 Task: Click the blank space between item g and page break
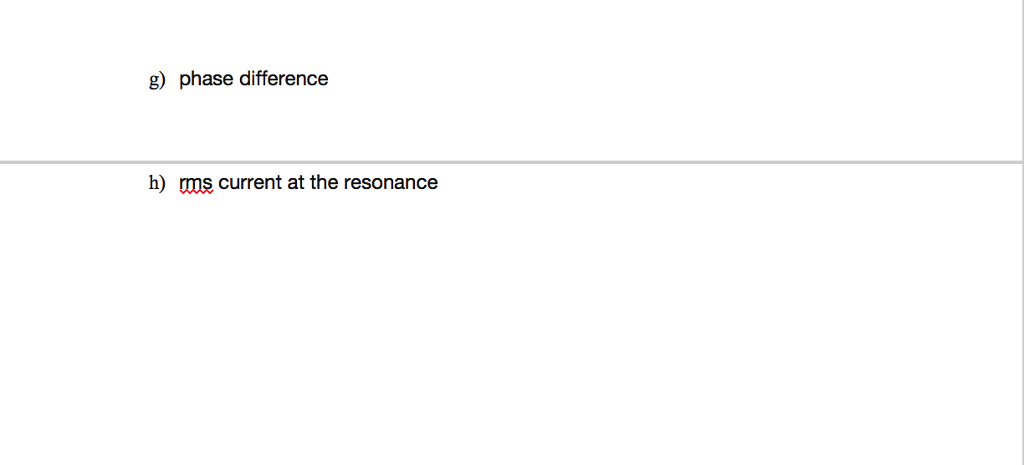click(509, 125)
